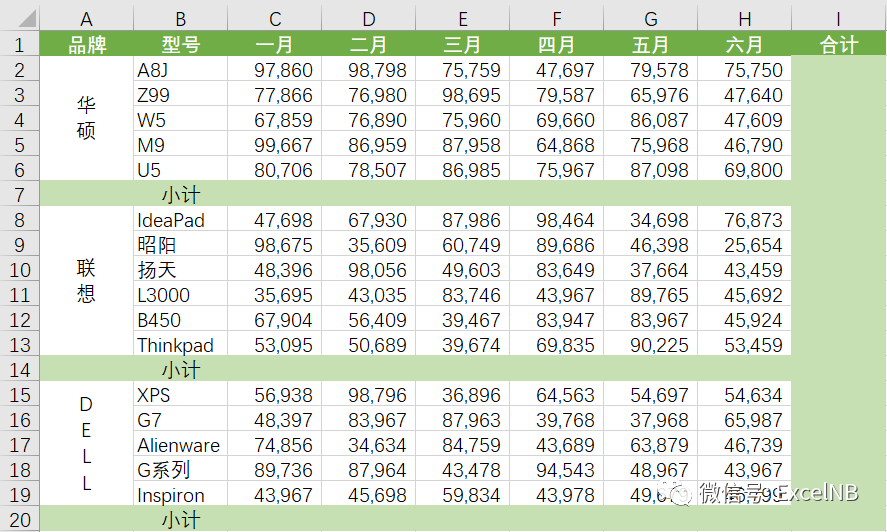Click U5 June value 69,800

point(744,169)
